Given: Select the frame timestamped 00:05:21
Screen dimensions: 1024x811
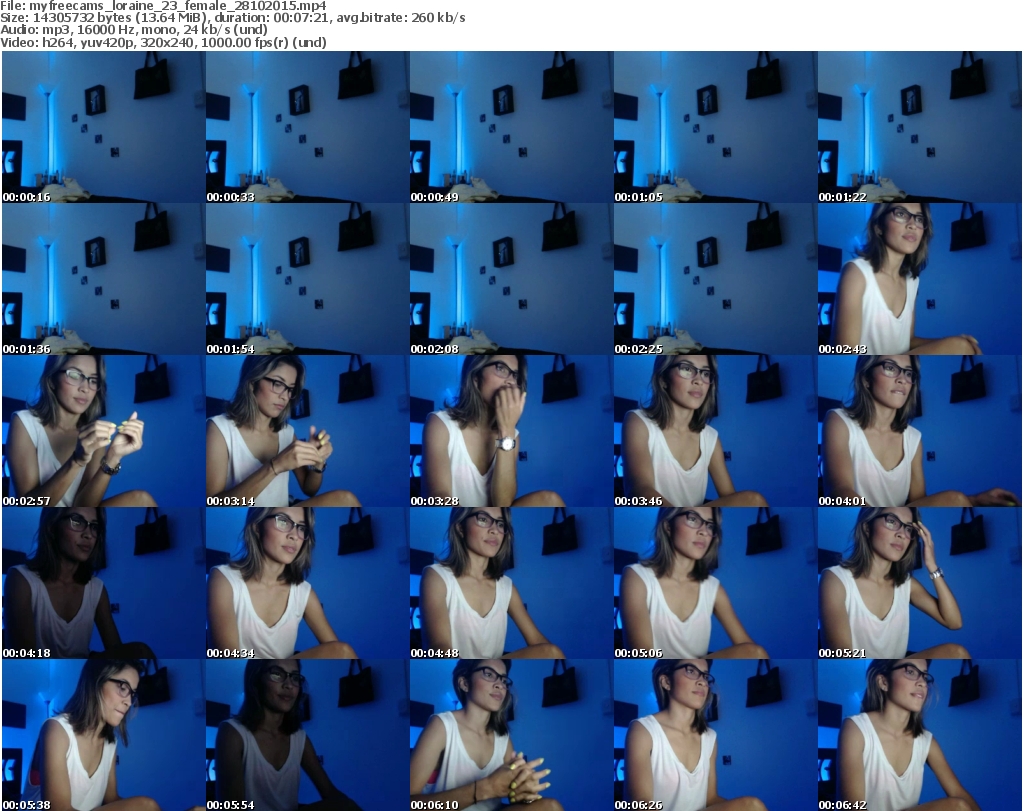Looking at the screenshot, I should coord(920,583).
